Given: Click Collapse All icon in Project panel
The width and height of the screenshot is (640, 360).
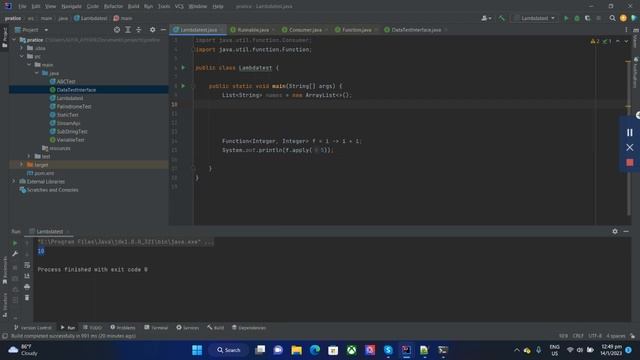Looking at the screenshot, I should [139, 30].
